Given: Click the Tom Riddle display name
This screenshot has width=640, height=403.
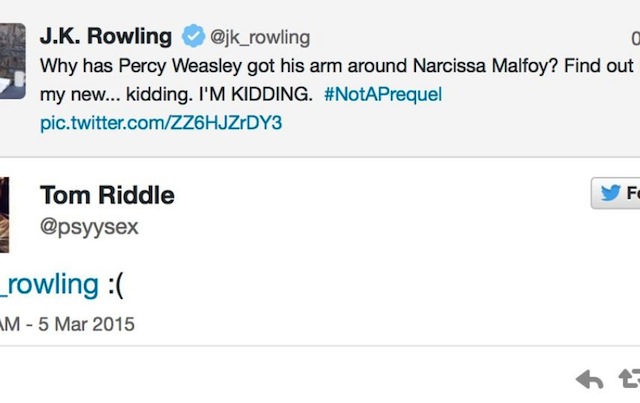Looking at the screenshot, I should 107,195.
